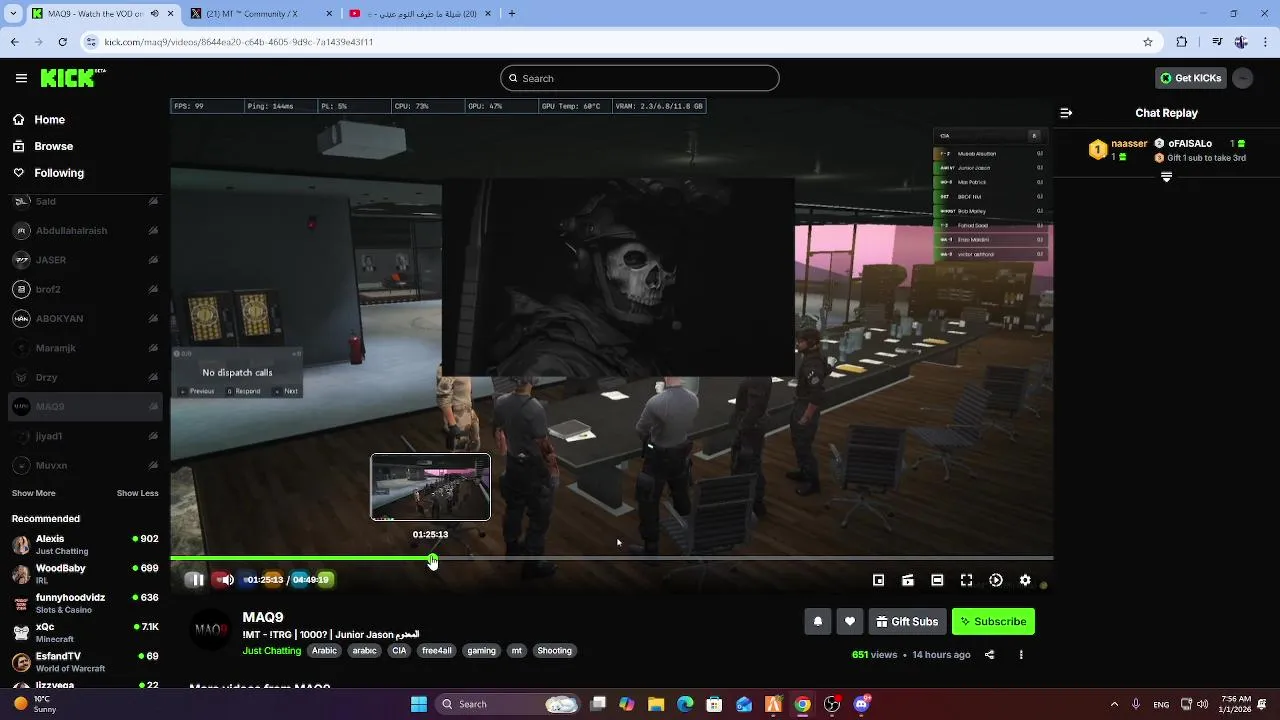Switch to the X Community browser tab
Screen dimensions: 1280x720
coord(259,14)
